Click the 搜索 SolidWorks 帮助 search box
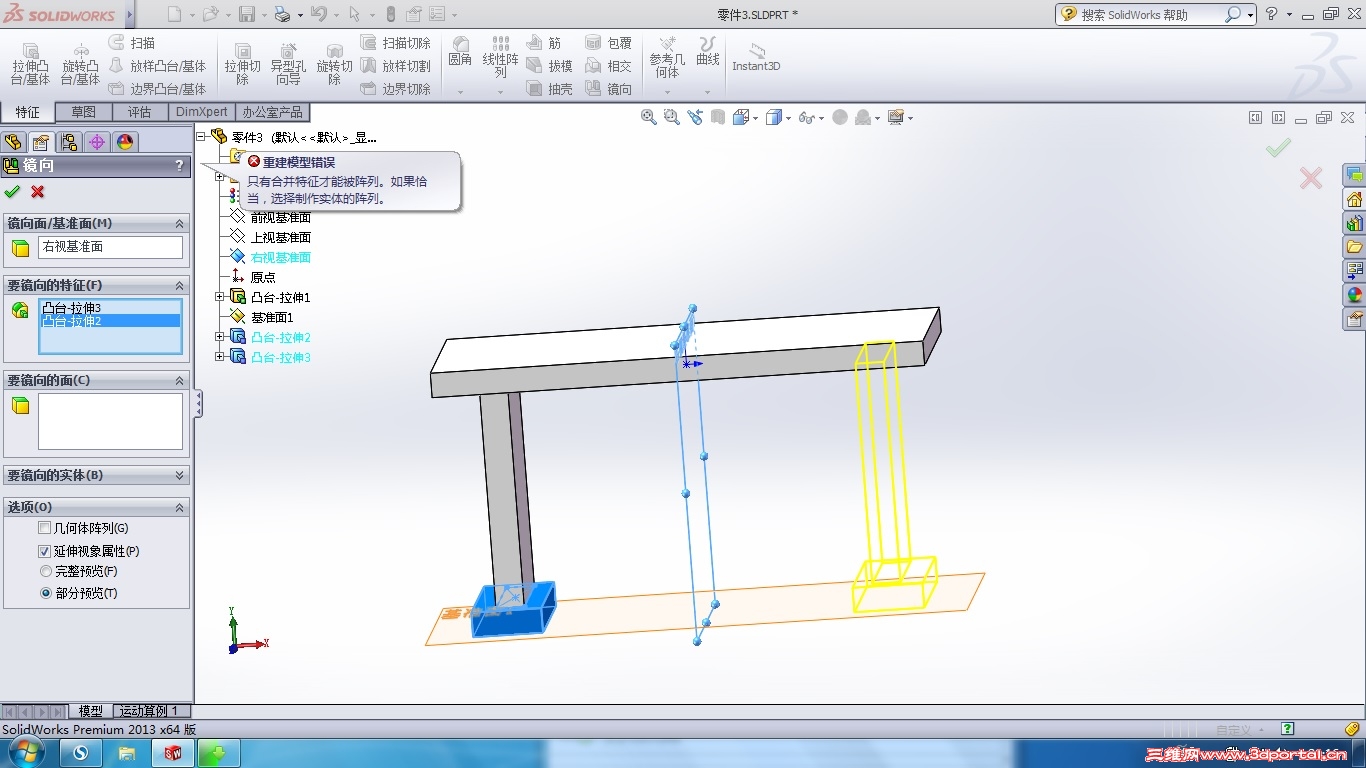The height and width of the screenshot is (768, 1366). 1150,14
